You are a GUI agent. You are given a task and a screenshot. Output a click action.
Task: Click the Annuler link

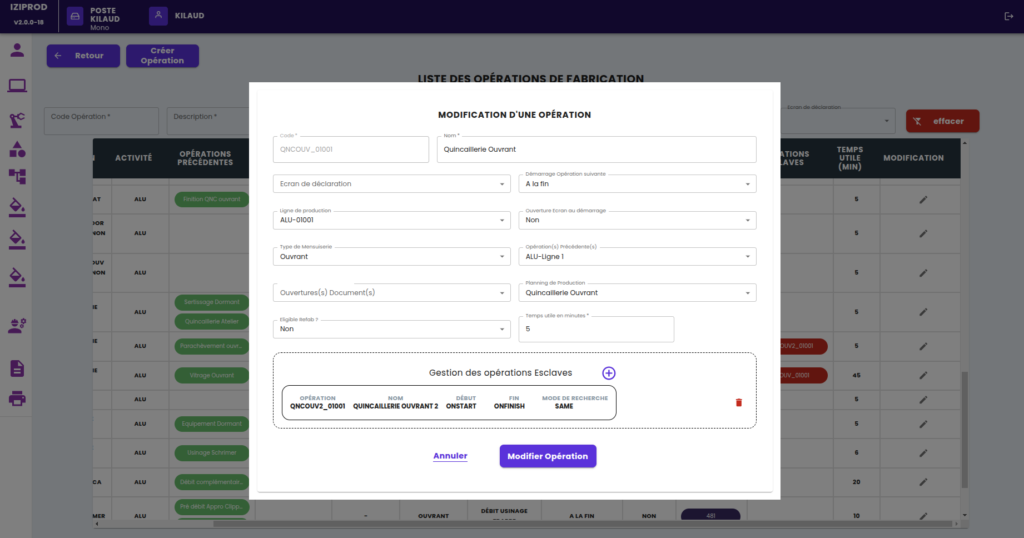tap(450, 456)
